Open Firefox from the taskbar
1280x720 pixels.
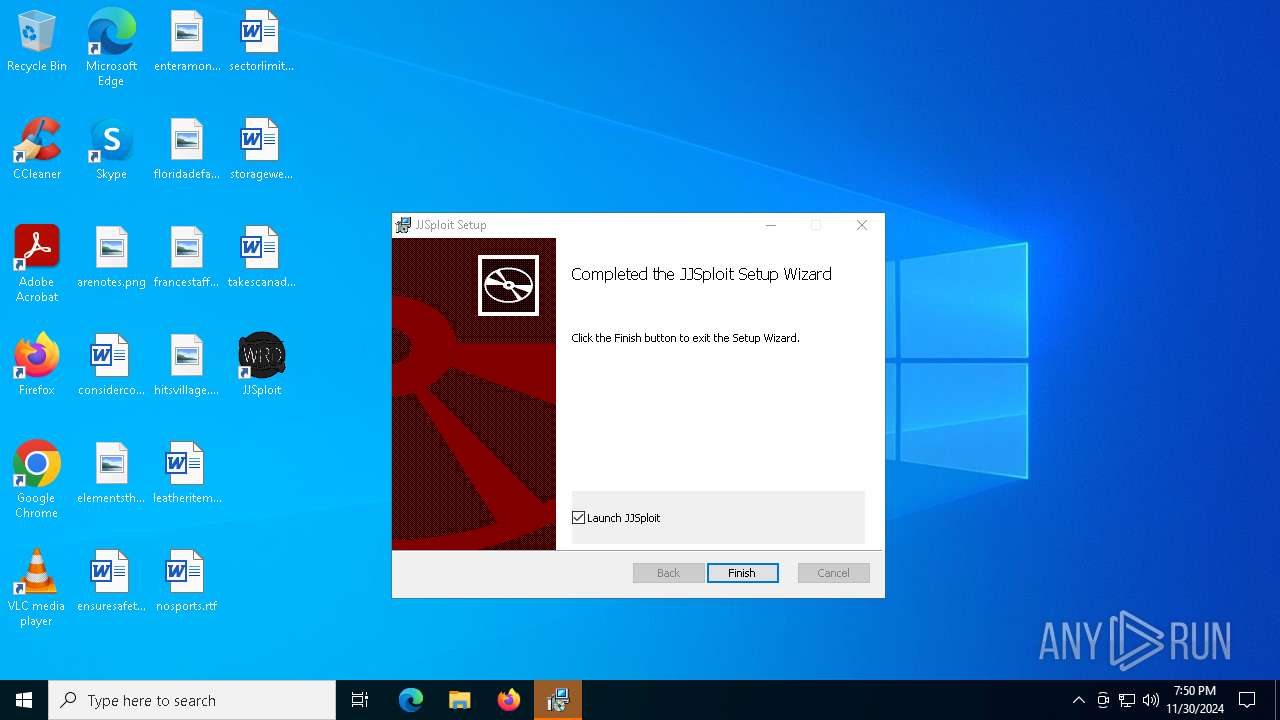click(509, 700)
